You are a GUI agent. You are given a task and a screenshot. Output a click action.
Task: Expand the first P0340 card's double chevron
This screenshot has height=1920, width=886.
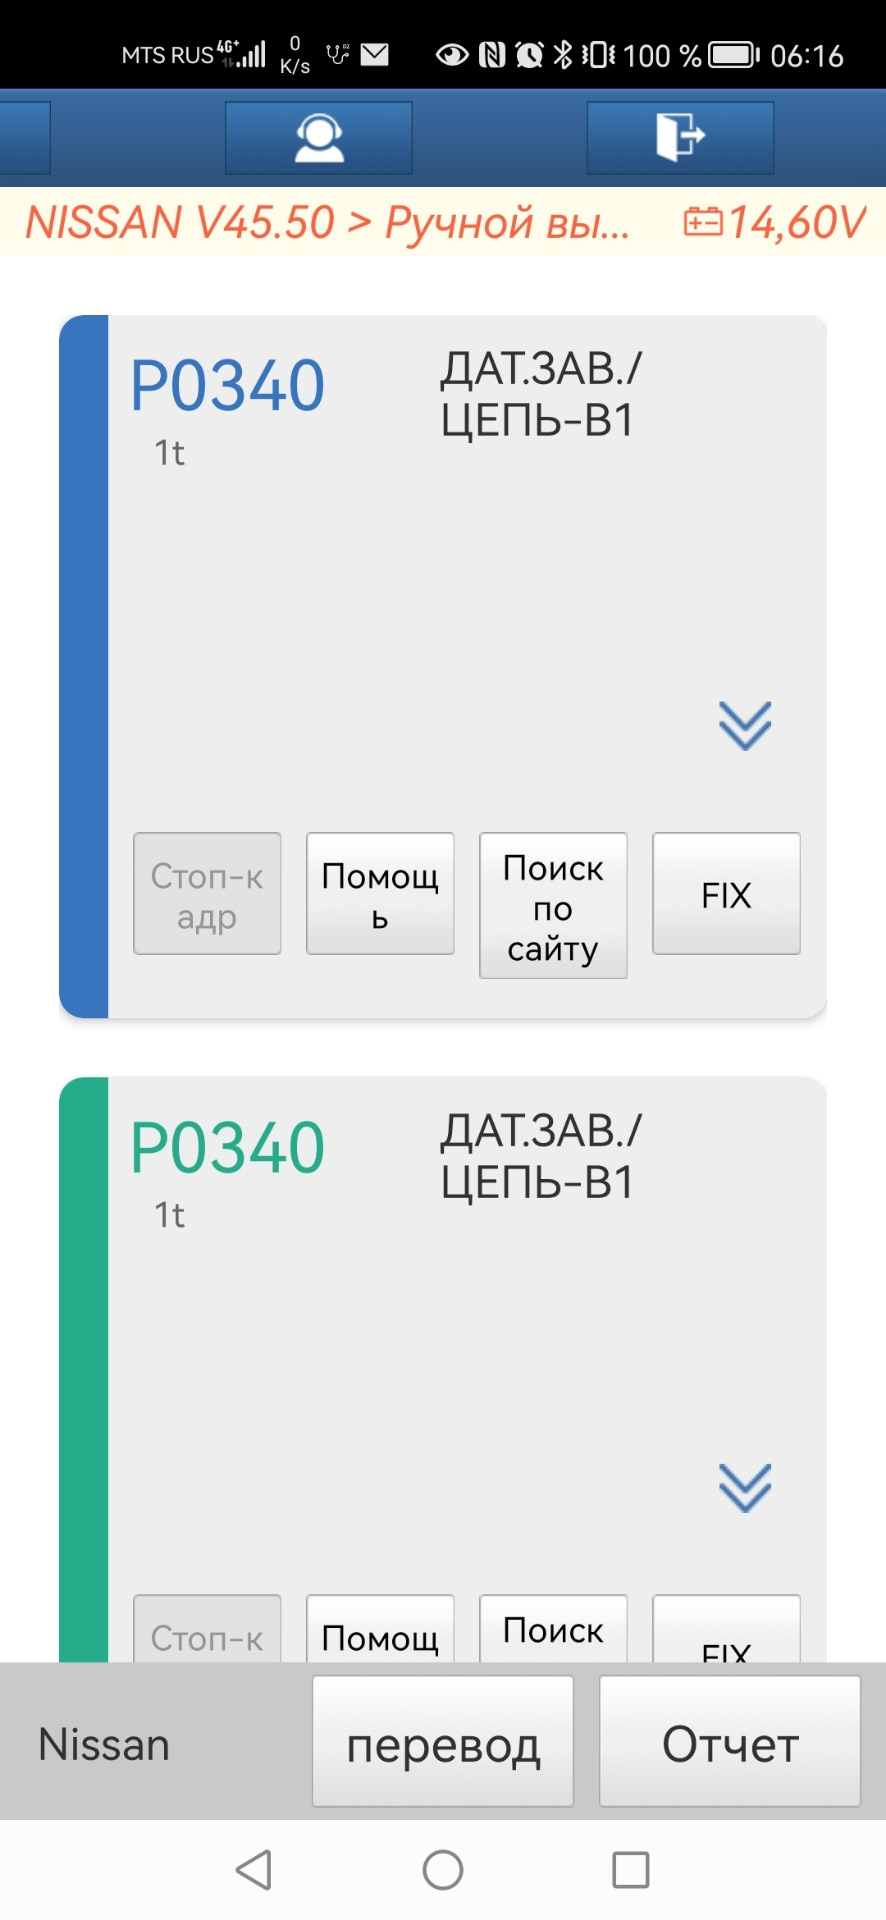pos(745,725)
